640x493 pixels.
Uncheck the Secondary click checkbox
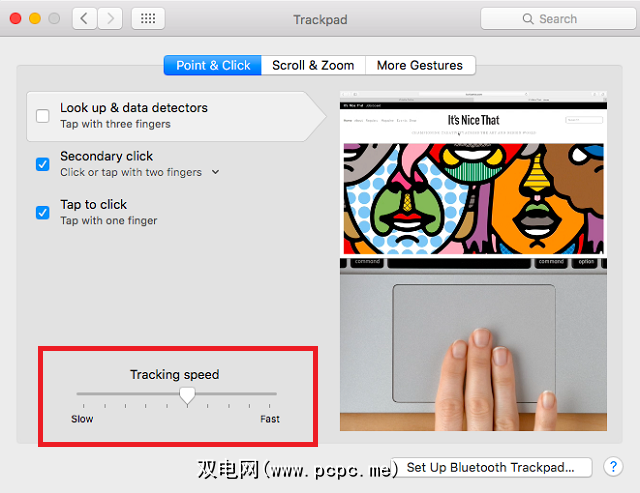click(42, 164)
